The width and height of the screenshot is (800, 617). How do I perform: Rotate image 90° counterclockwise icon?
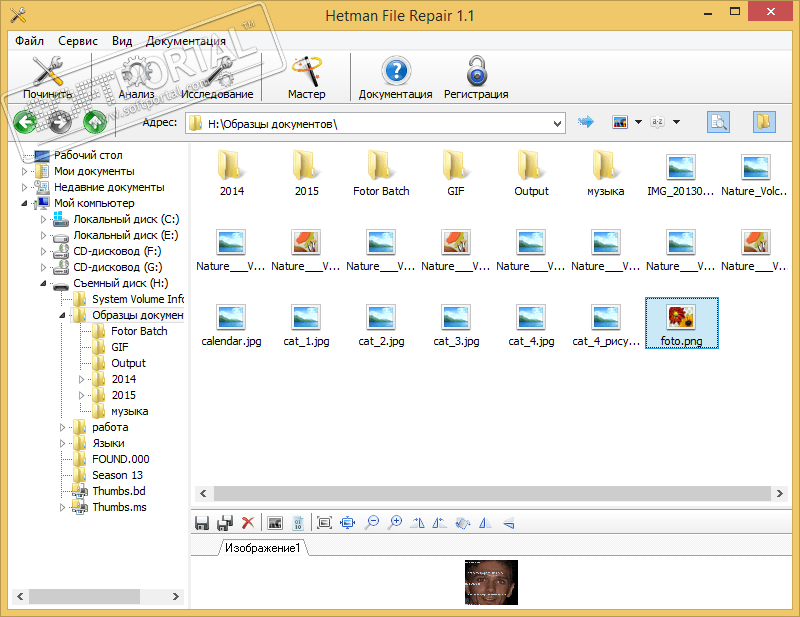pos(439,523)
